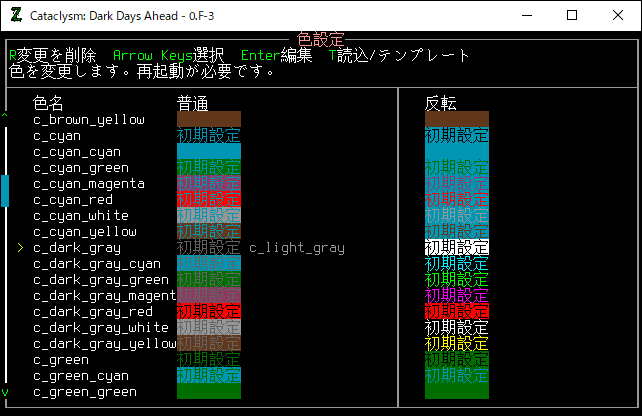Click the c_cyan_red normal color swatch
The width and height of the screenshot is (642, 416).
208,200
